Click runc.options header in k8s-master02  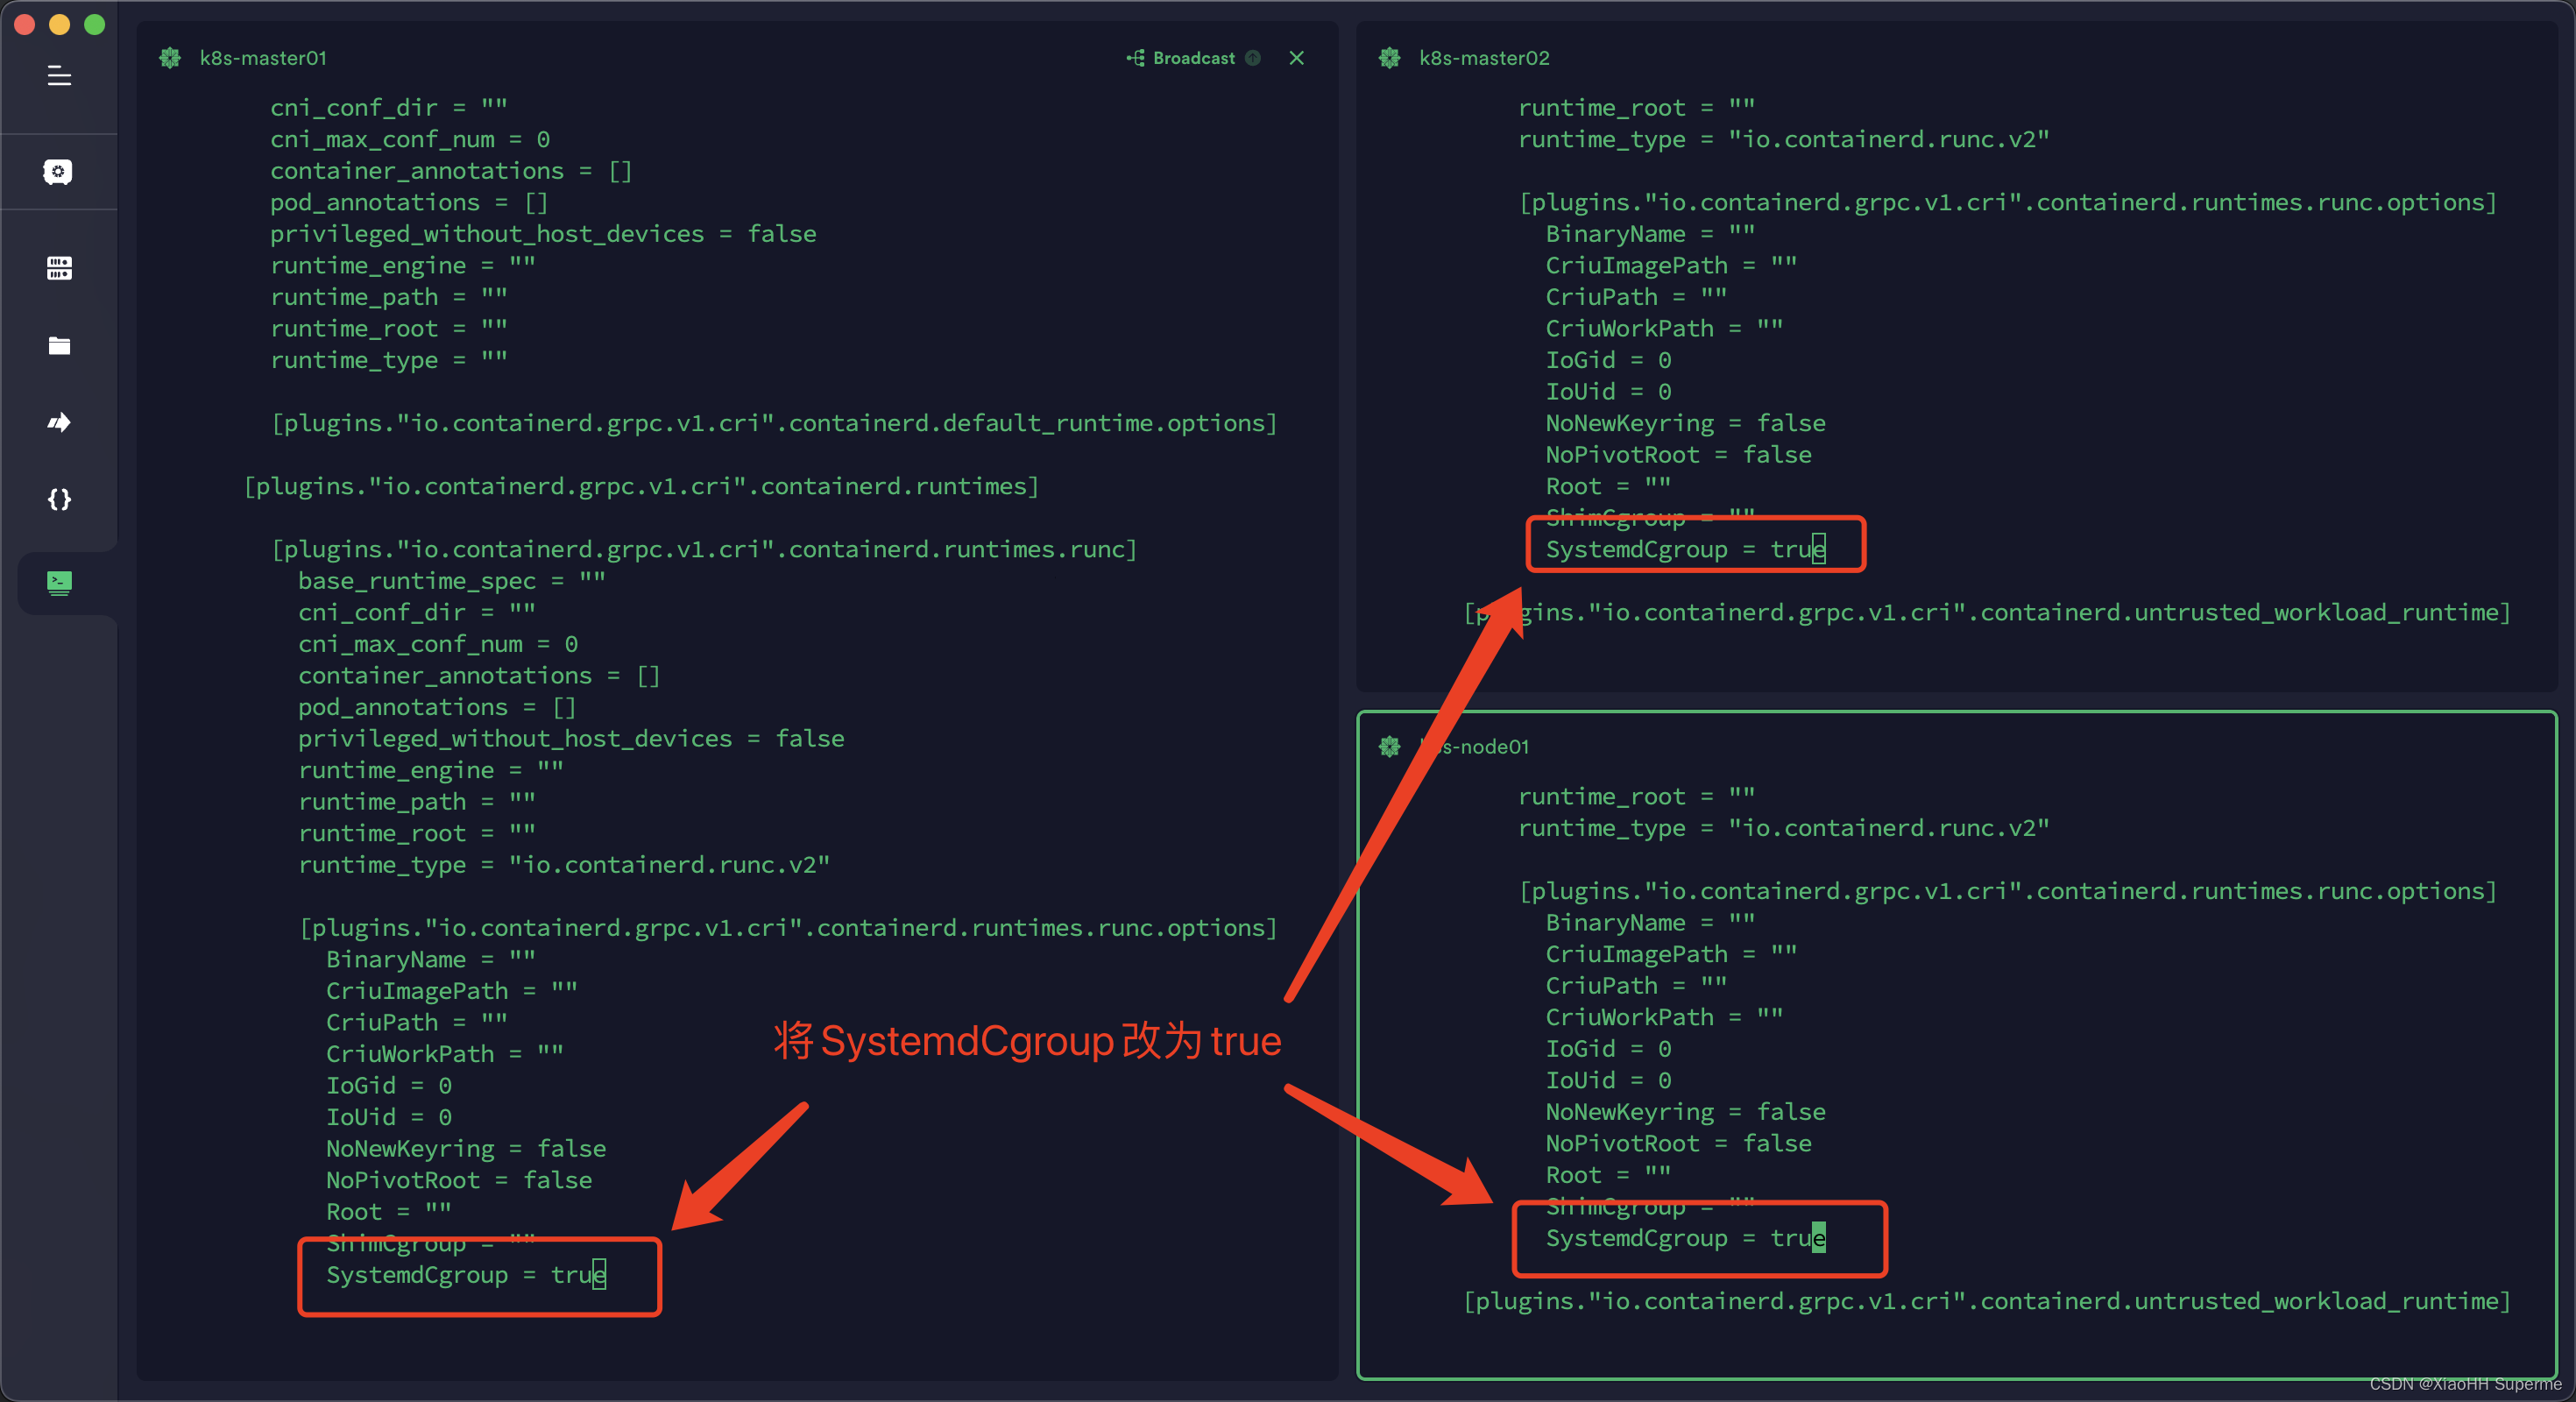pos(2008,202)
